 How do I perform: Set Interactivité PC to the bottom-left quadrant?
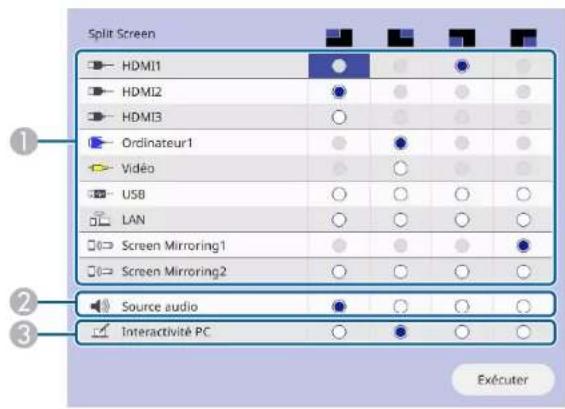(x=462, y=332)
